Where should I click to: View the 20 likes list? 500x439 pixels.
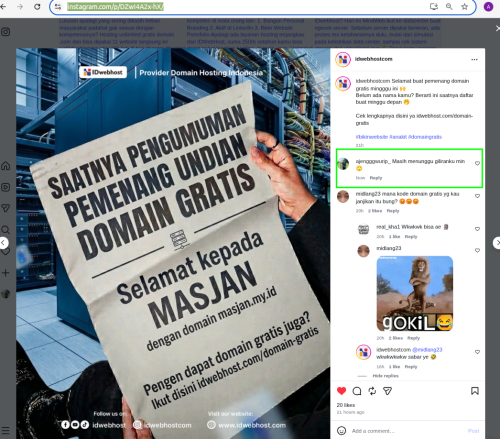346,405
